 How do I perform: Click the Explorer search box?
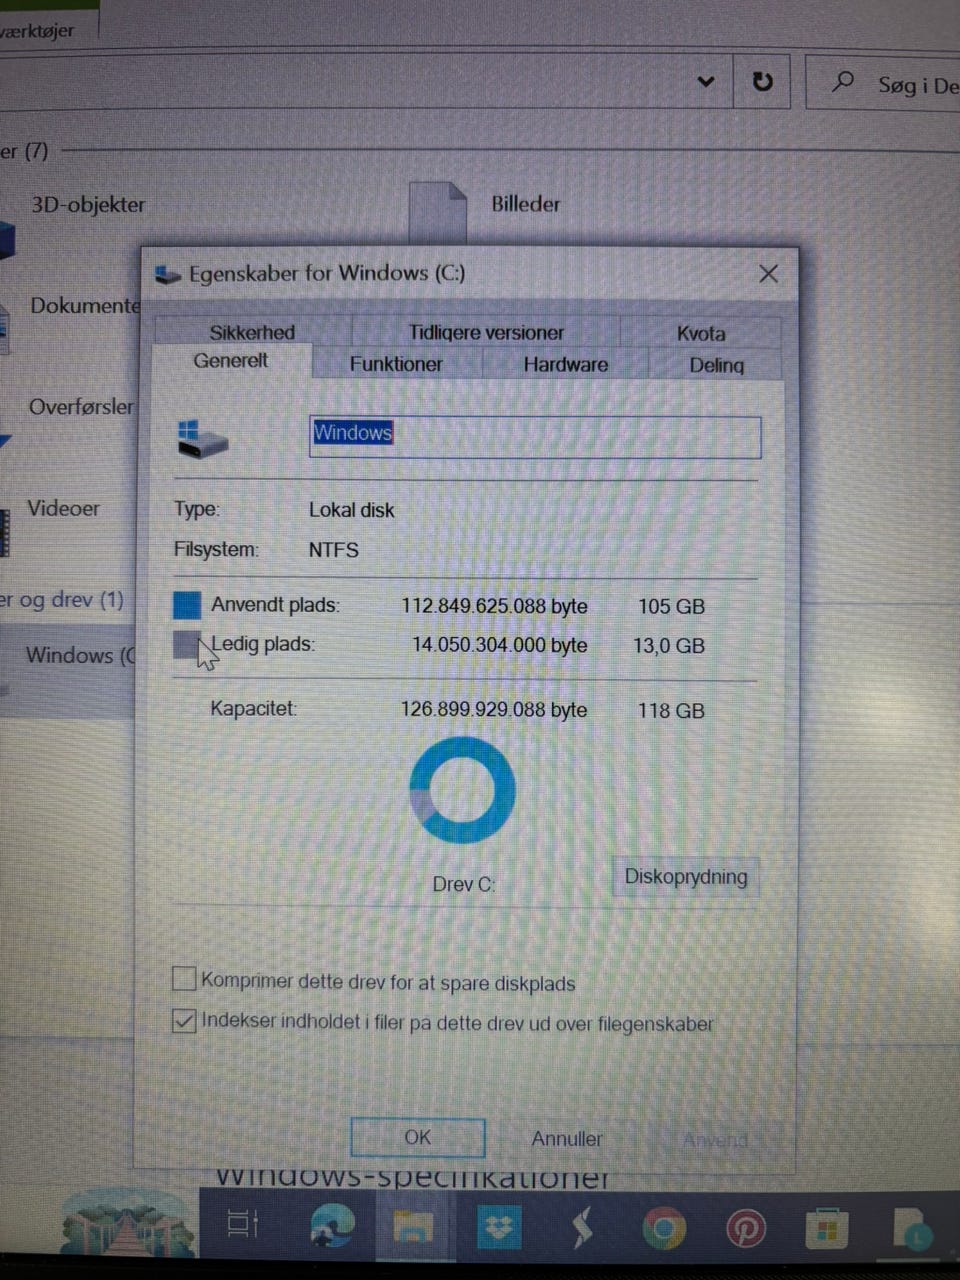coord(884,83)
